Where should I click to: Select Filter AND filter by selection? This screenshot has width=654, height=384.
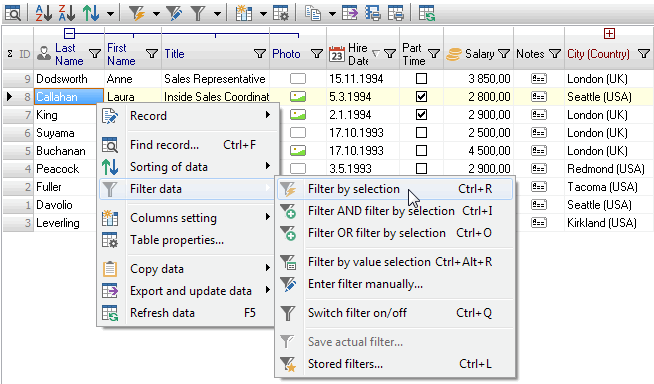click(x=395, y=211)
